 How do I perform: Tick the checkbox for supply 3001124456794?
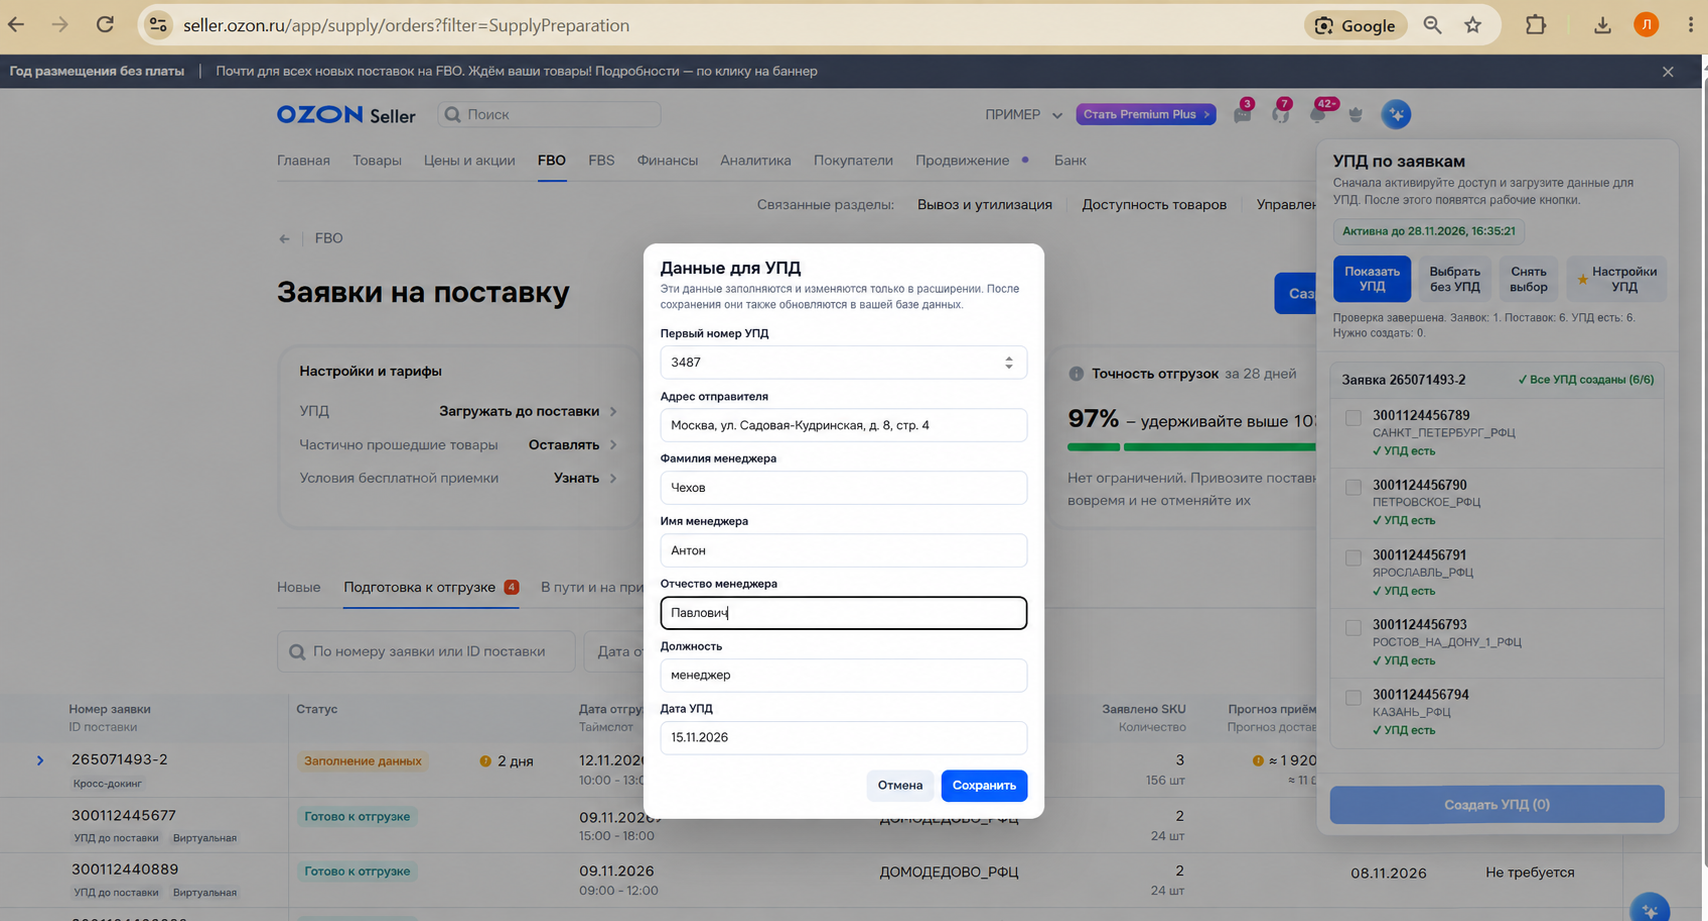1353,698
